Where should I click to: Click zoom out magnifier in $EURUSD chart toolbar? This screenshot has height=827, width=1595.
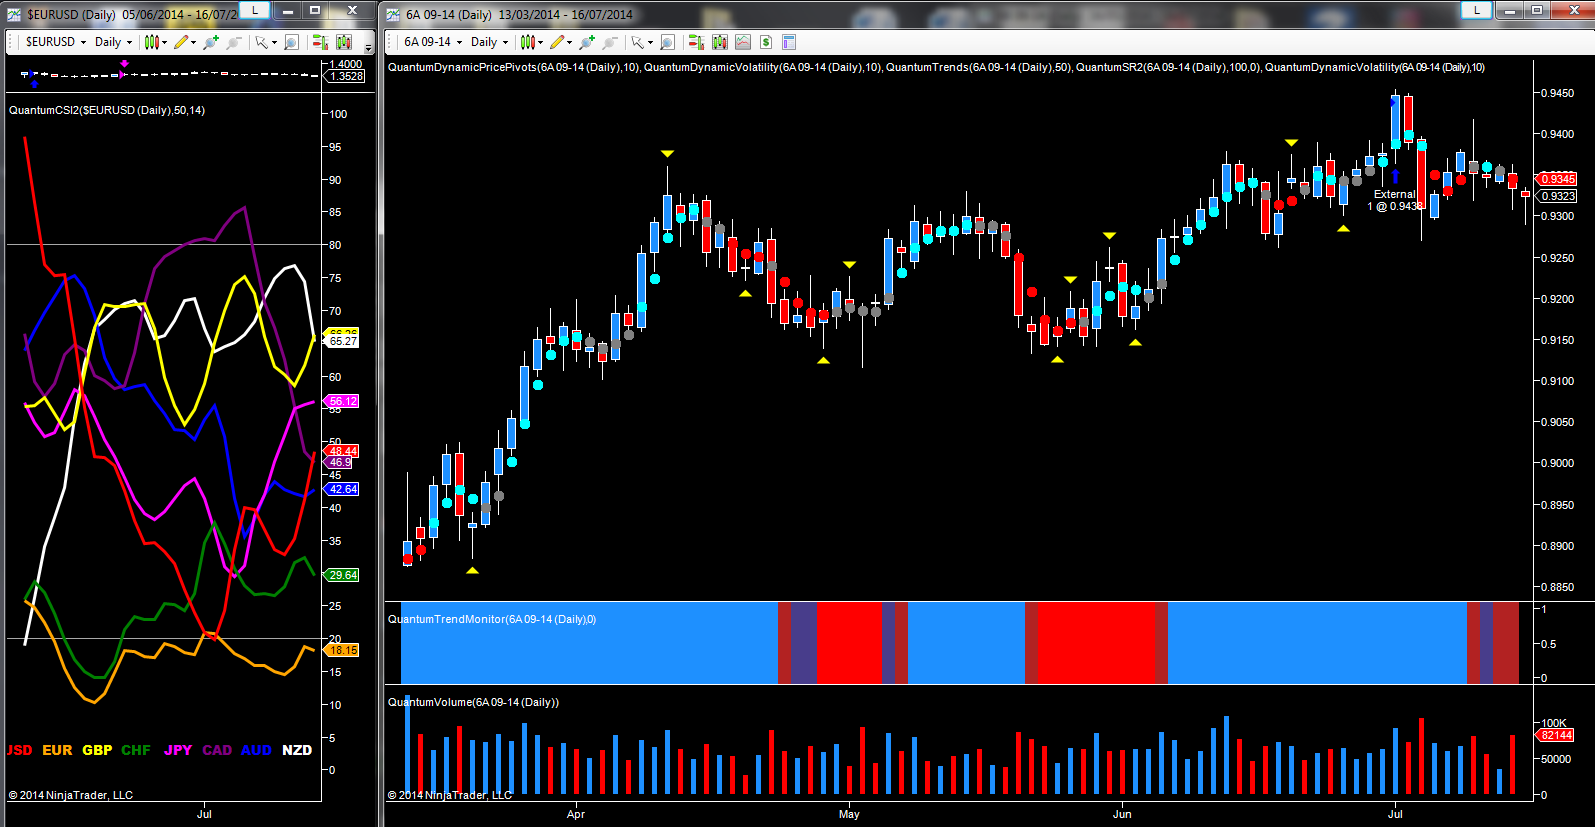pyautogui.click(x=234, y=42)
